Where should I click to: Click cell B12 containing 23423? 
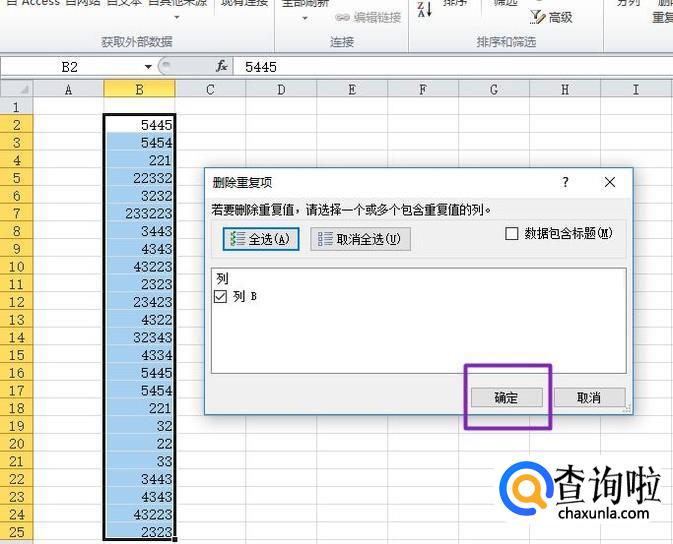pos(139,301)
